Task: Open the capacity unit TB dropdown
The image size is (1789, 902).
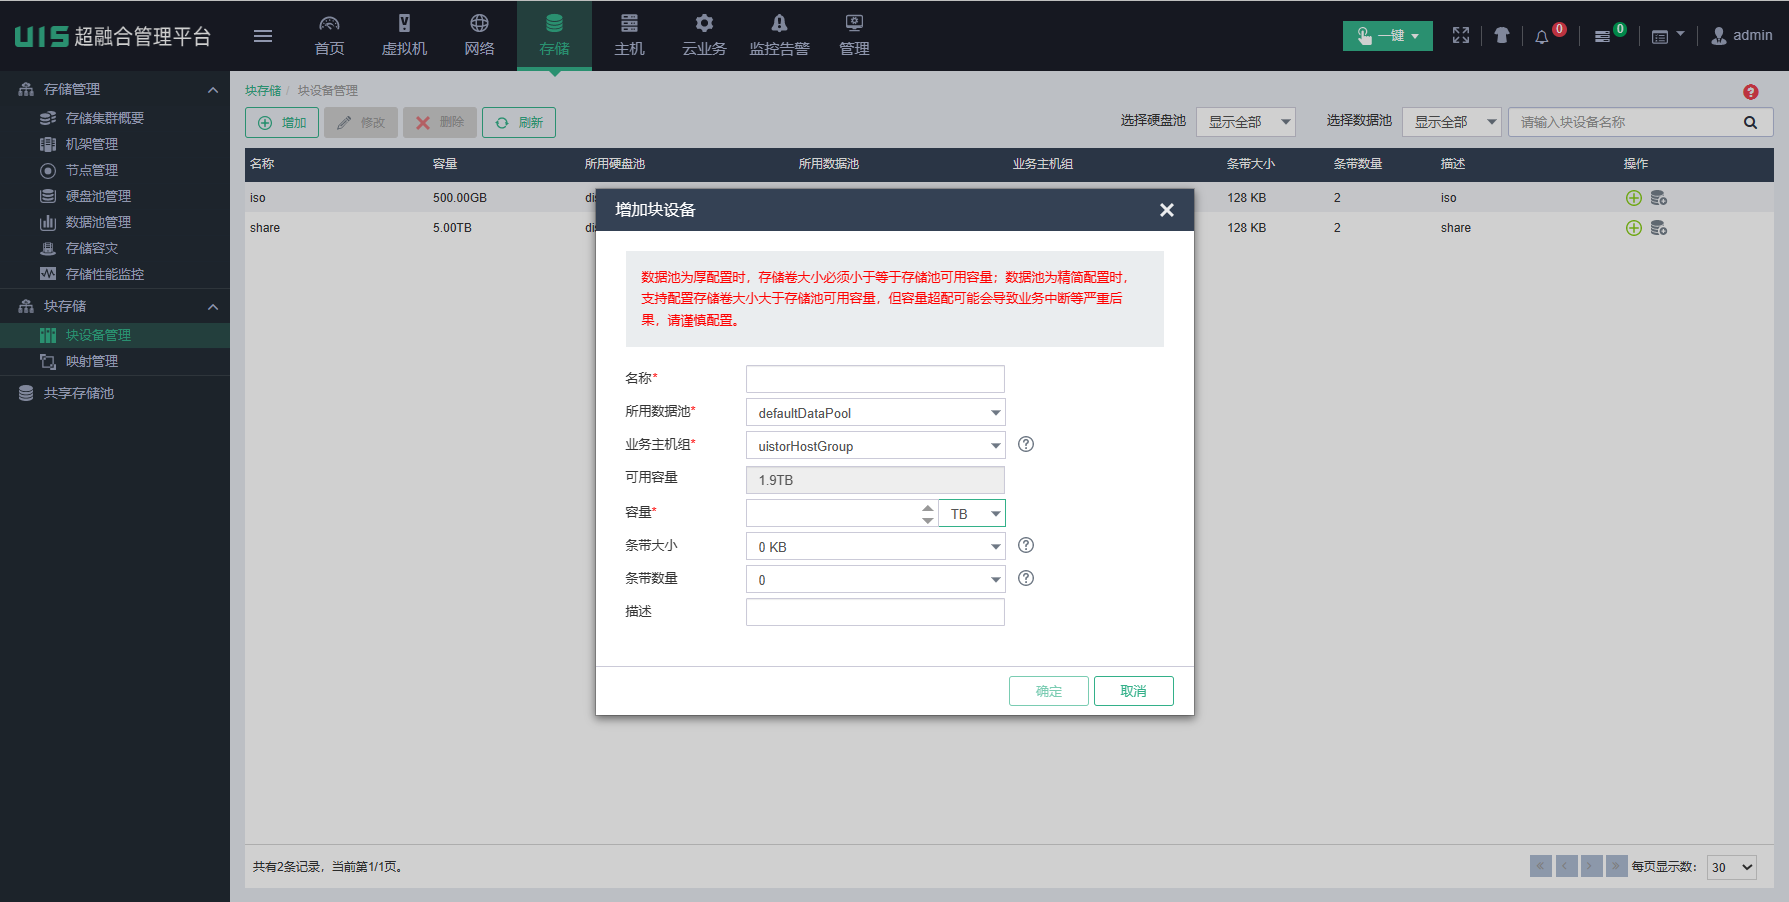Action: 971,513
